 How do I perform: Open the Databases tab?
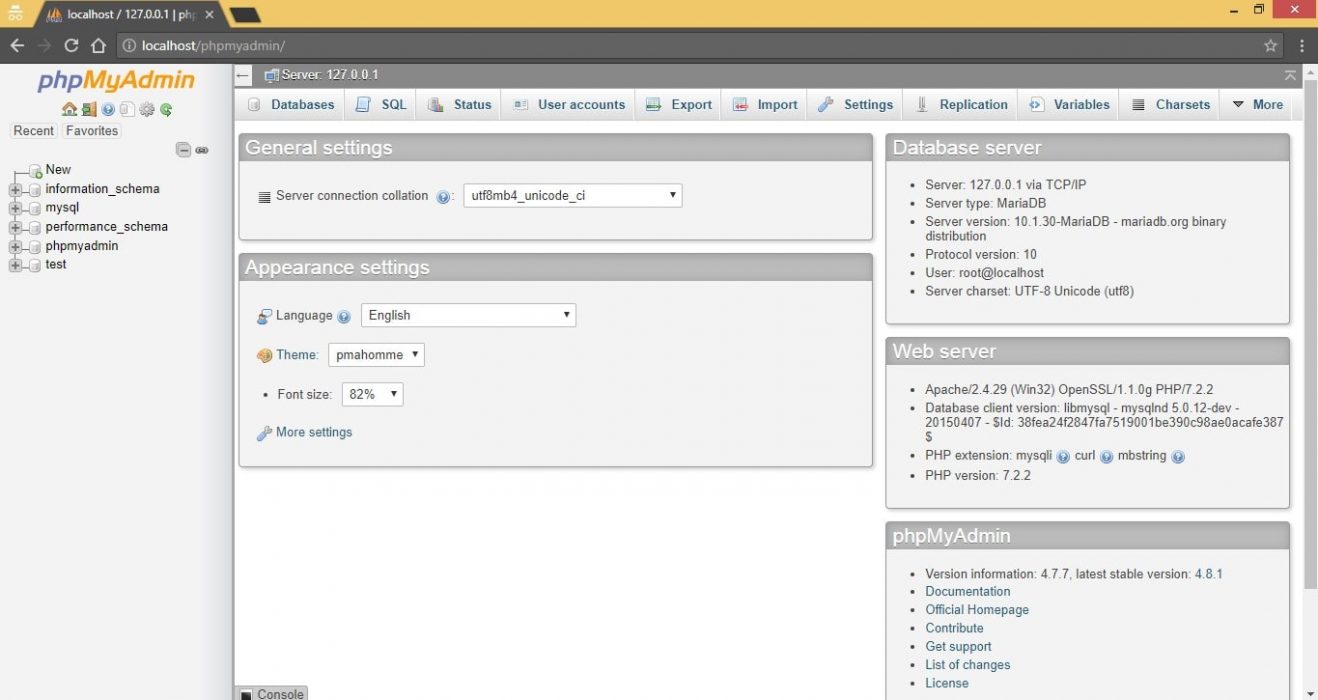(291, 105)
